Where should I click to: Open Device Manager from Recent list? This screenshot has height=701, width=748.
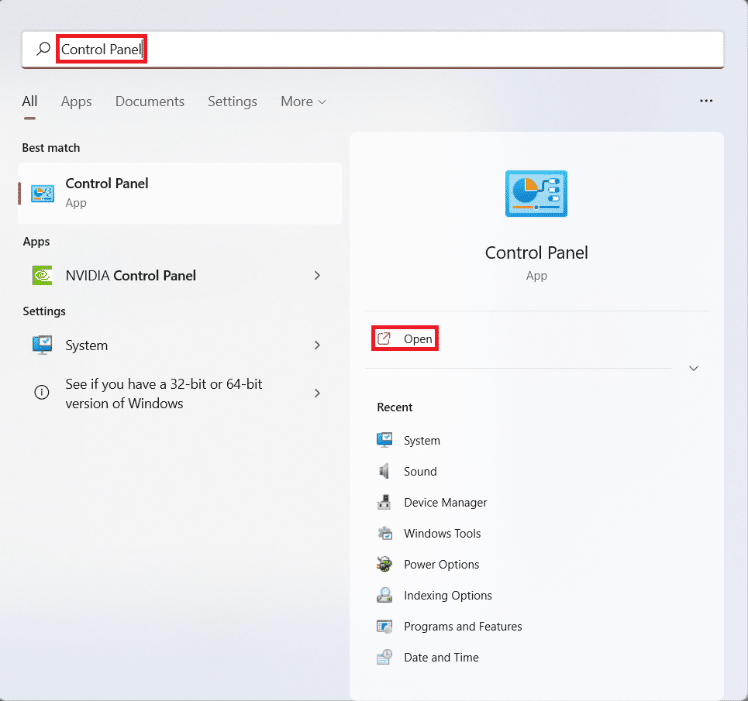click(x=446, y=502)
